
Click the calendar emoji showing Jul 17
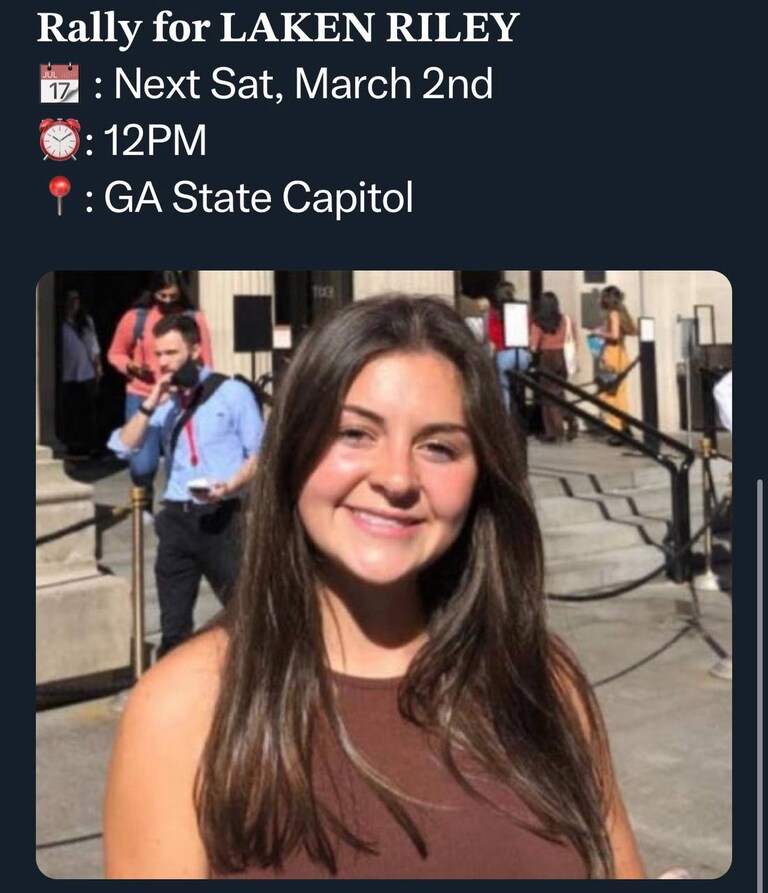59,83
